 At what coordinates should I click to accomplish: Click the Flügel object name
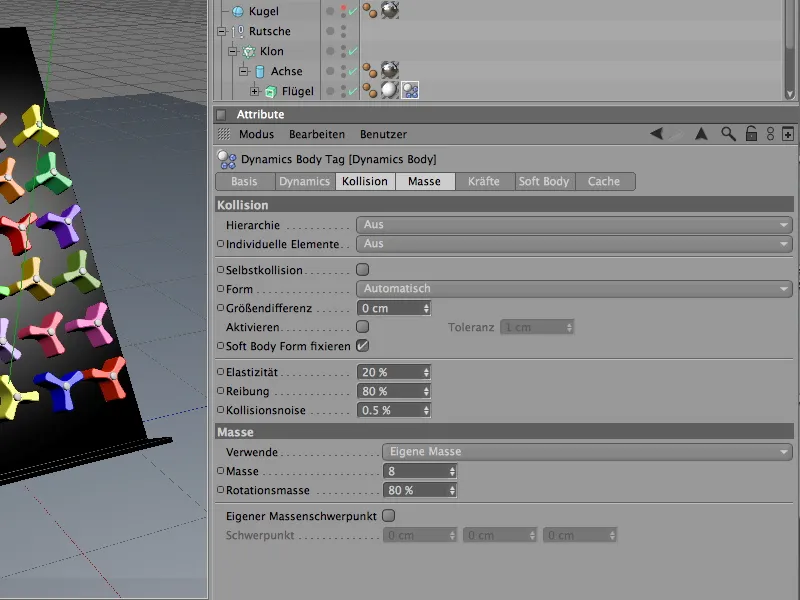click(x=297, y=91)
